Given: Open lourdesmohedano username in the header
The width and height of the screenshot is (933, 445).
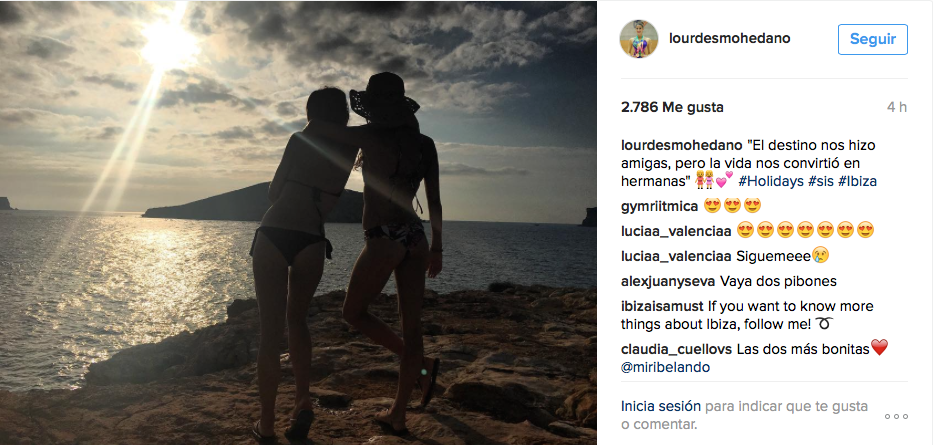Looking at the screenshot, I should click(x=730, y=39).
